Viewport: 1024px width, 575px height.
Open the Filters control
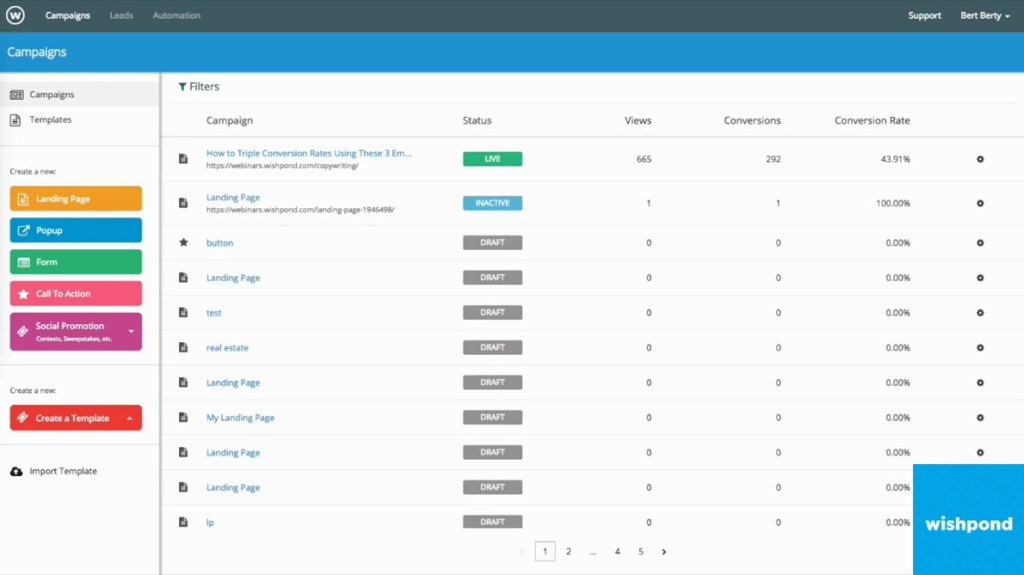click(x=199, y=86)
